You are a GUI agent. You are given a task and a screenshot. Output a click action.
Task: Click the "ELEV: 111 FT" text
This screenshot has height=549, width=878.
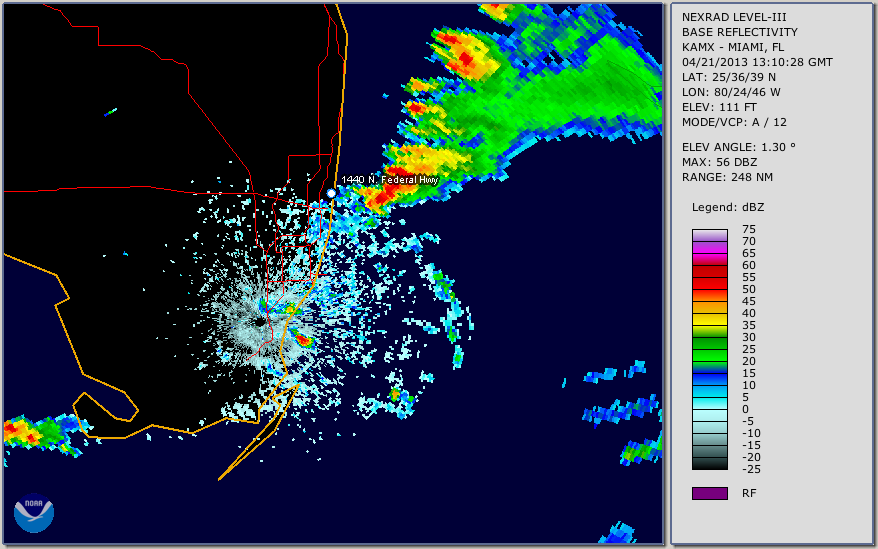point(719,107)
